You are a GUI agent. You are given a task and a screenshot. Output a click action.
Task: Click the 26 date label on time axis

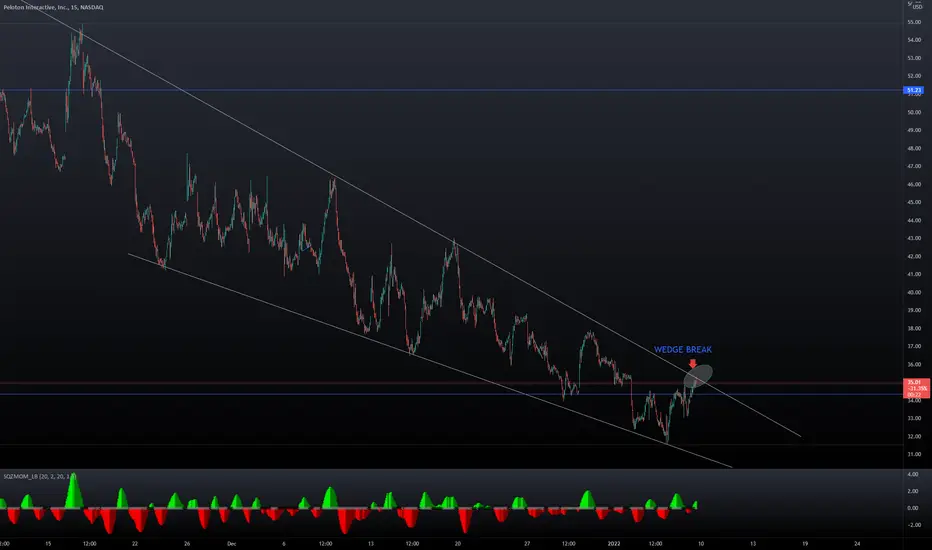(x=187, y=543)
